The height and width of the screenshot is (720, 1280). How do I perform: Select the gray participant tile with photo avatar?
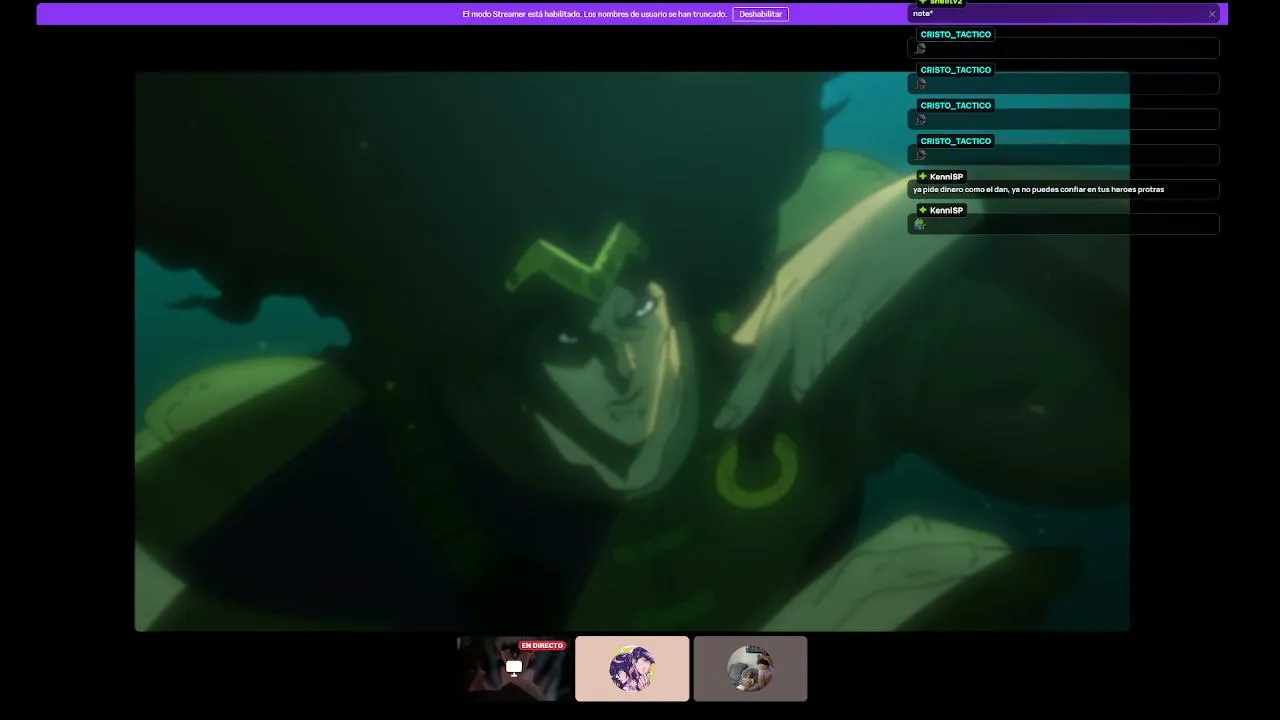tap(750, 668)
